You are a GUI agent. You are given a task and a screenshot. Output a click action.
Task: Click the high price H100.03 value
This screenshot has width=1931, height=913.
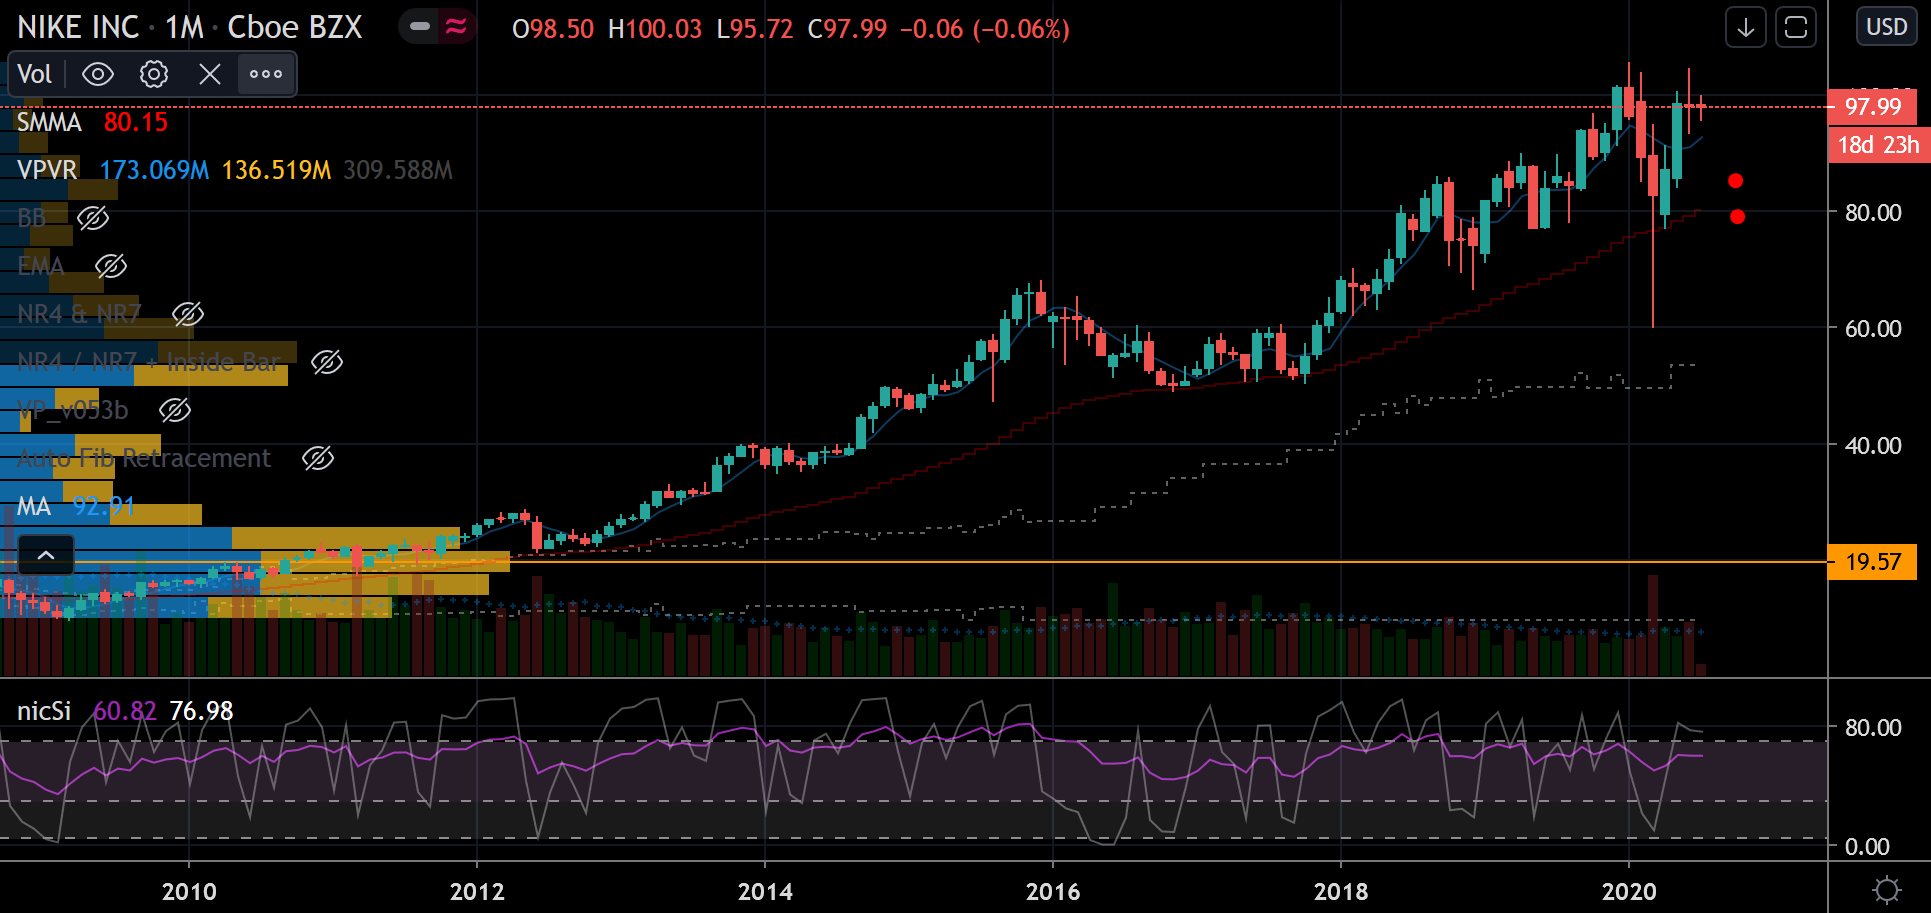(655, 28)
